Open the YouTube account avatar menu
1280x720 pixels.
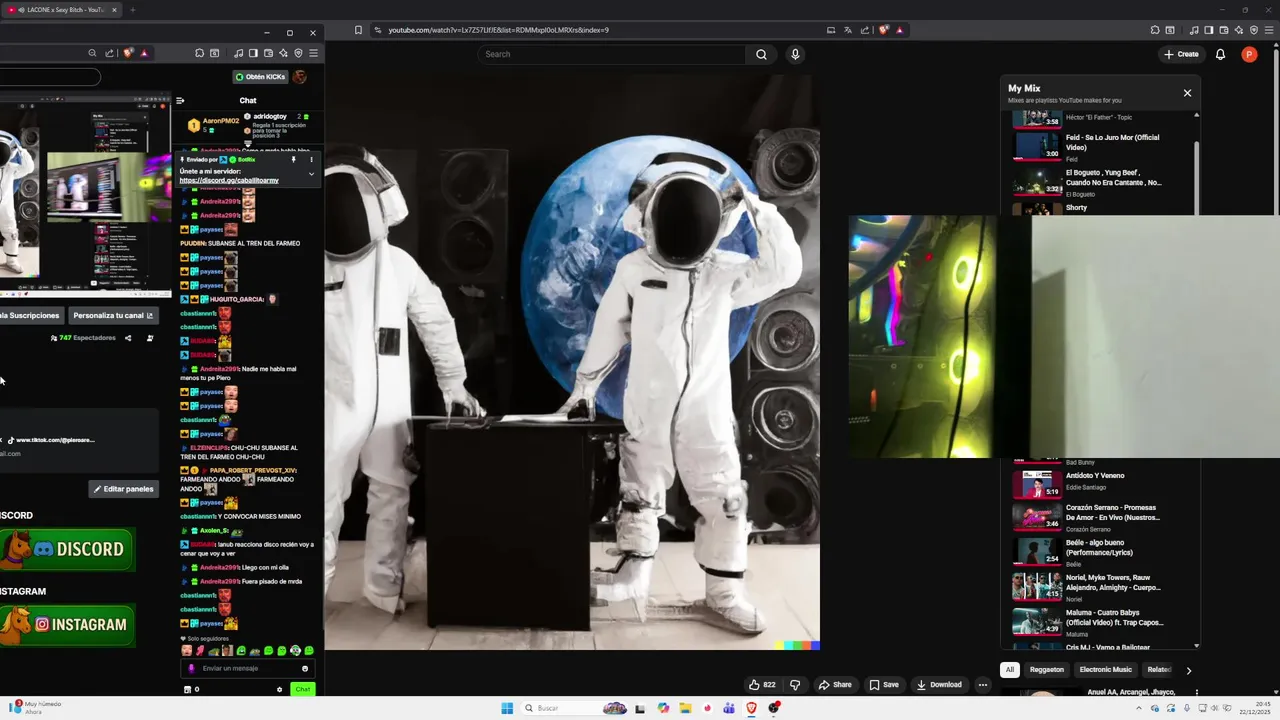pyautogui.click(x=1249, y=54)
